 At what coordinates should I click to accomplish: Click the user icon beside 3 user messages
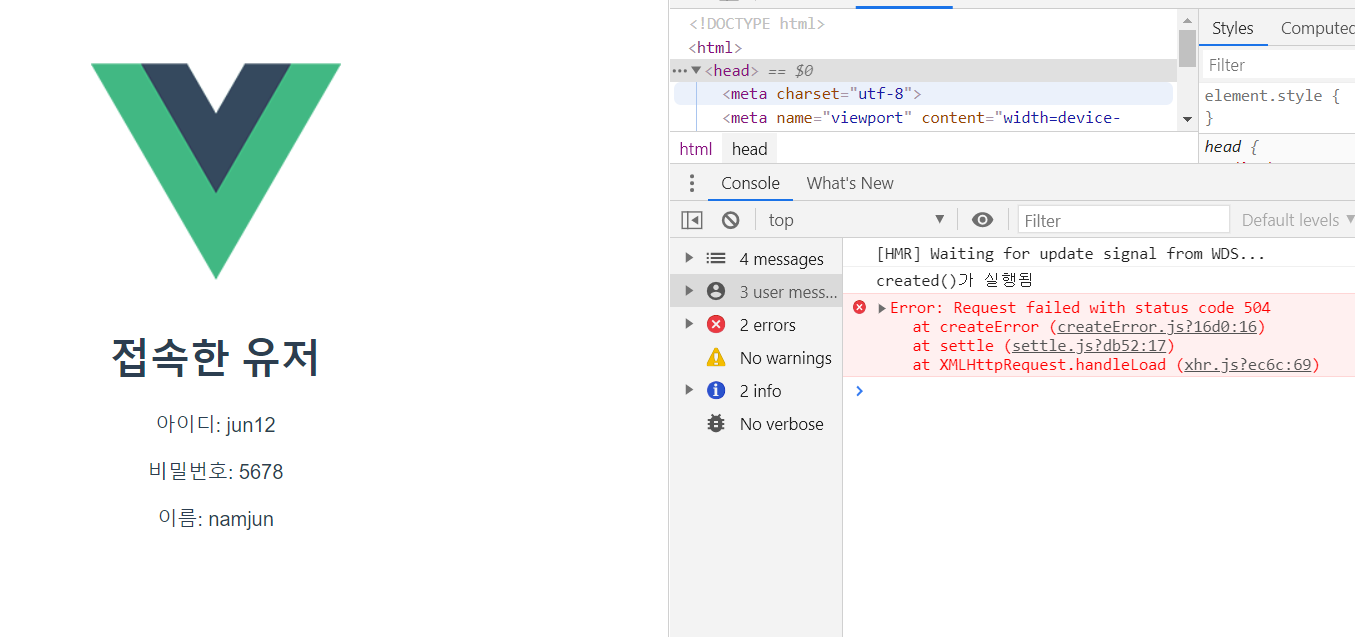716,291
